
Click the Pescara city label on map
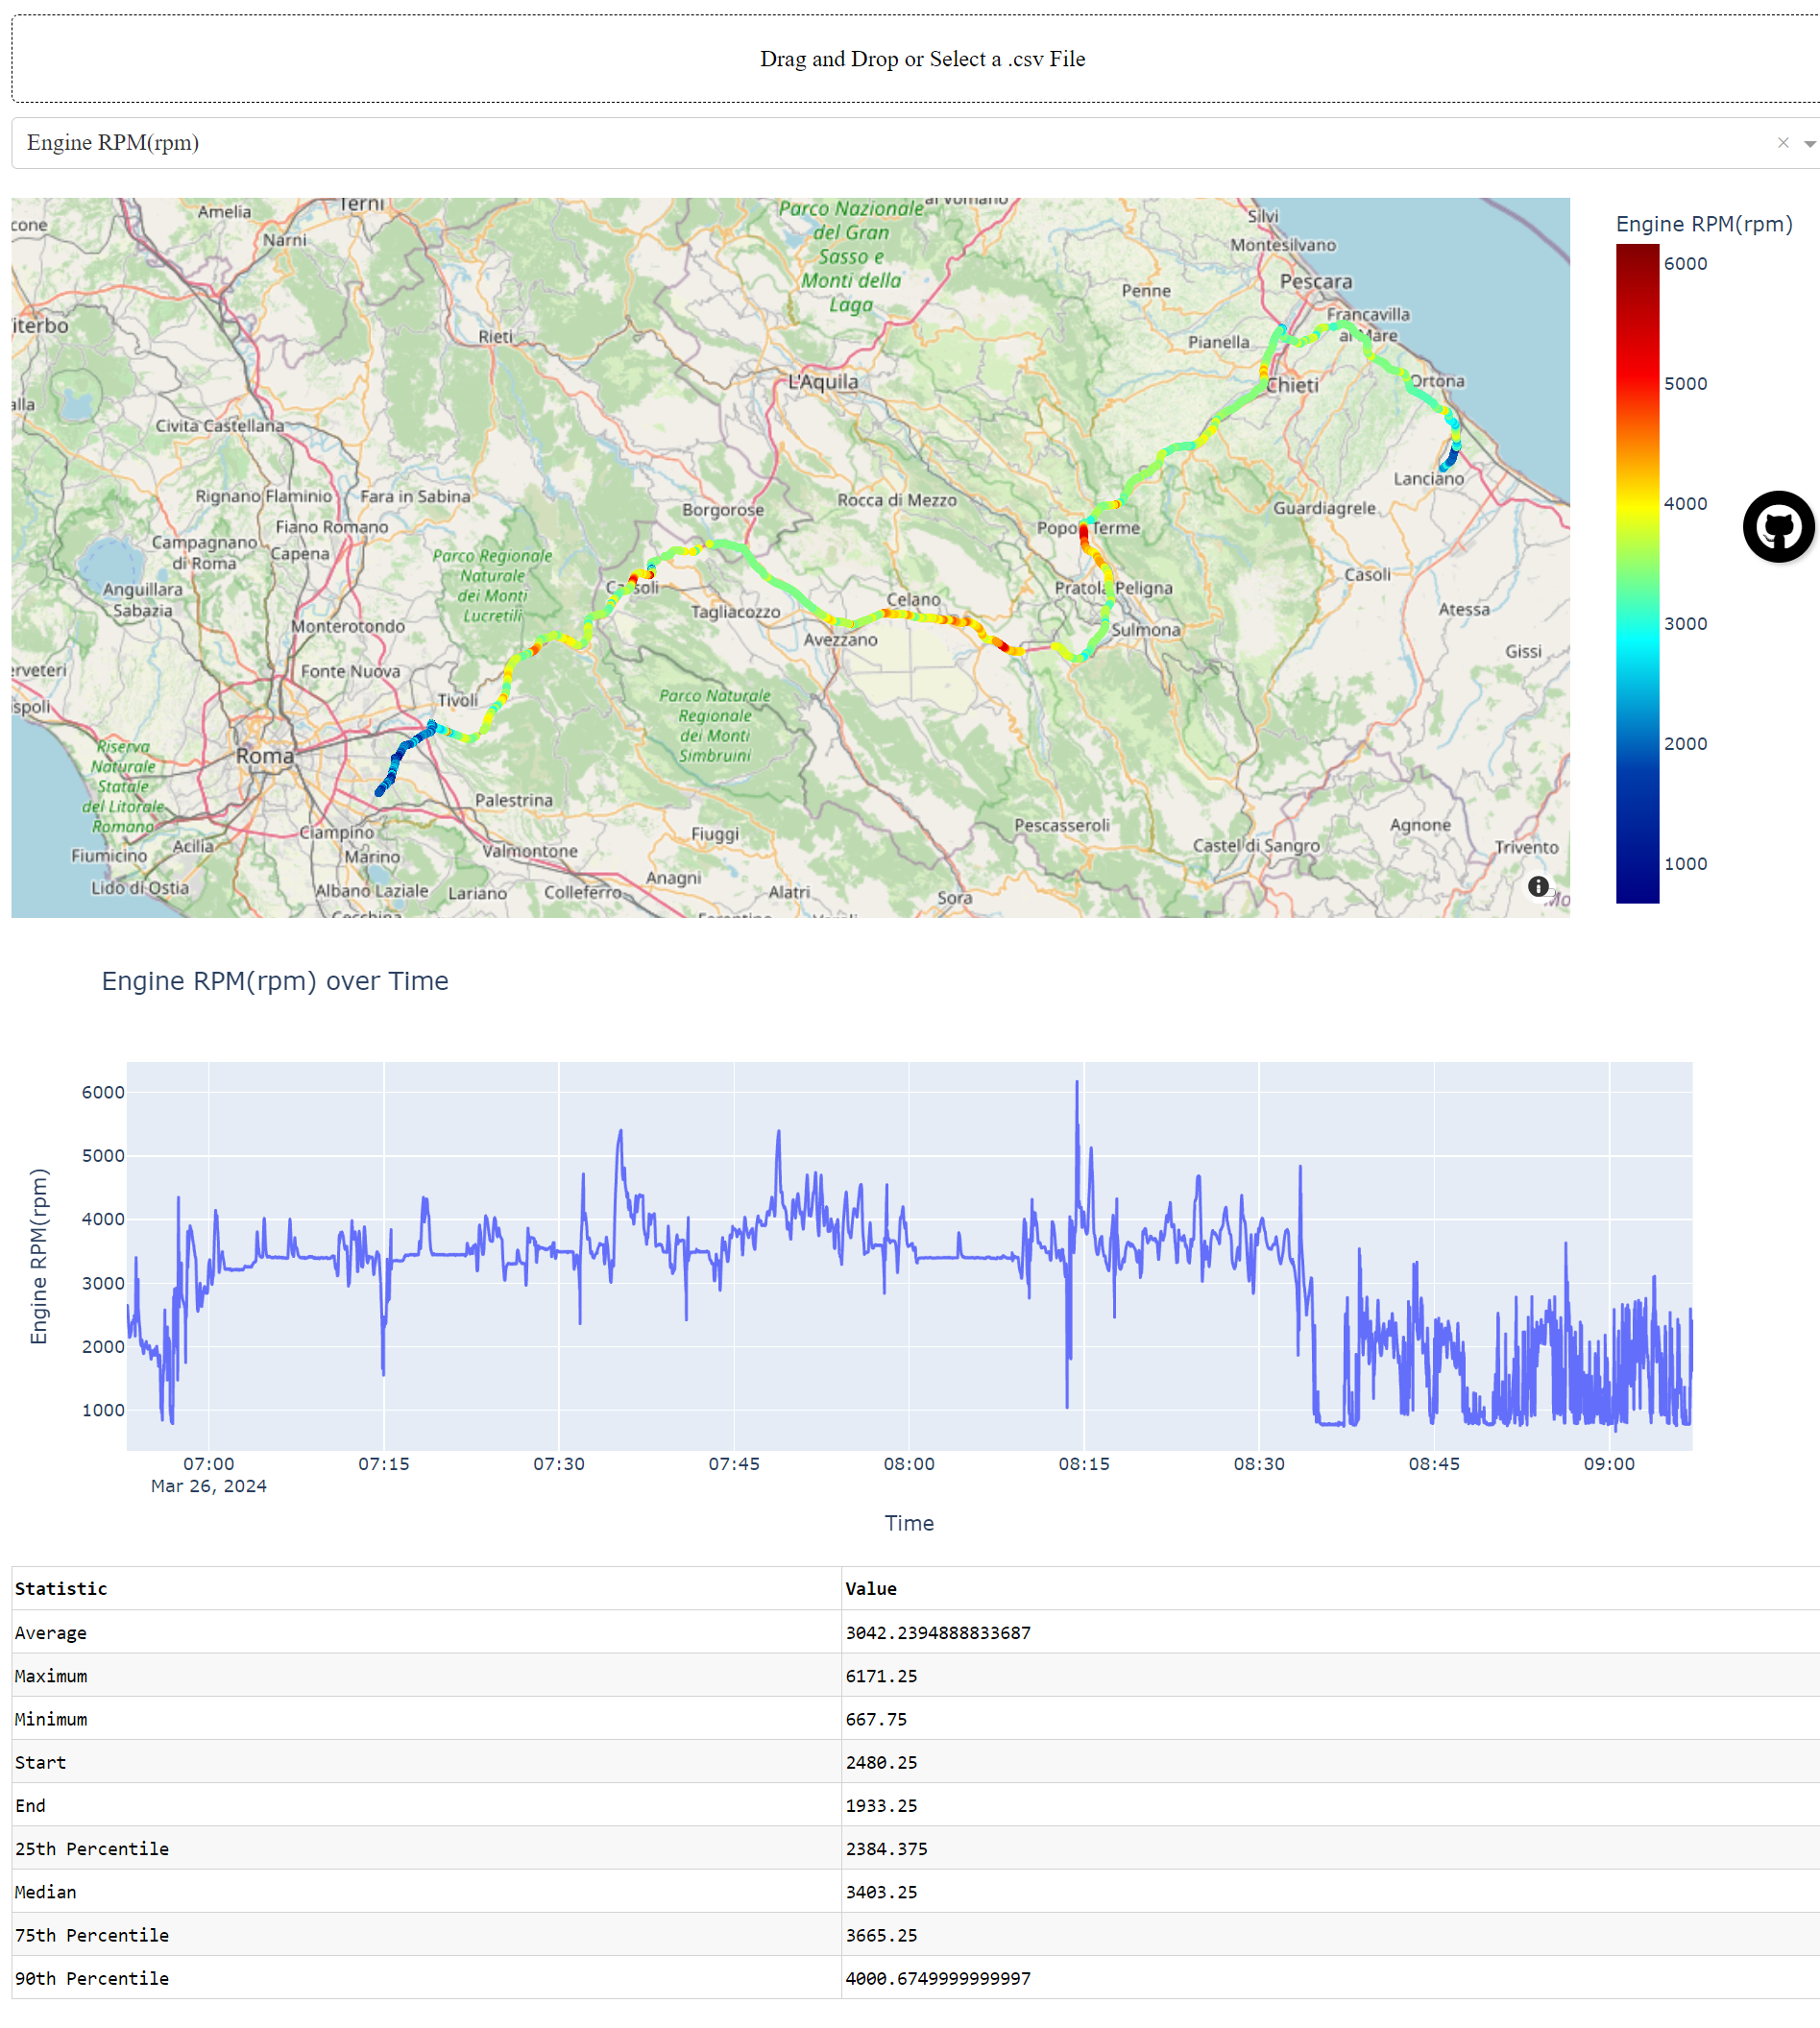(1315, 282)
